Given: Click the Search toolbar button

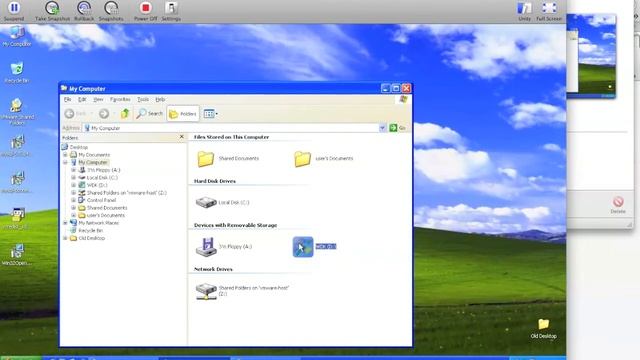Looking at the screenshot, I should (149, 113).
